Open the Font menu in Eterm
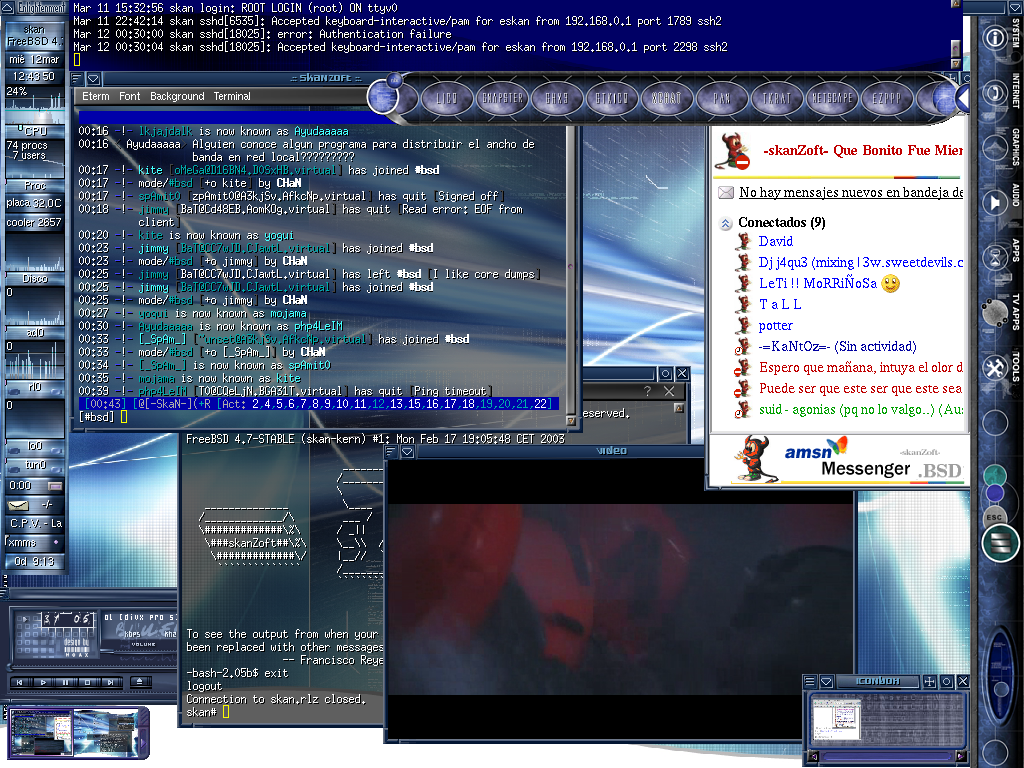The width and height of the screenshot is (1024, 768). pos(129,96)
